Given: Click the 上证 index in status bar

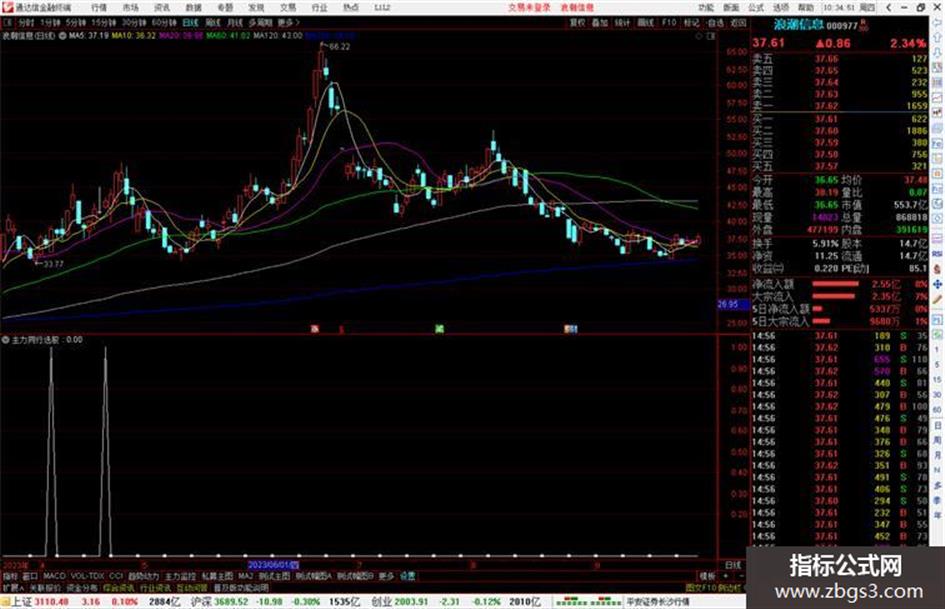Looking at the screenshot, I should point(22,602).
